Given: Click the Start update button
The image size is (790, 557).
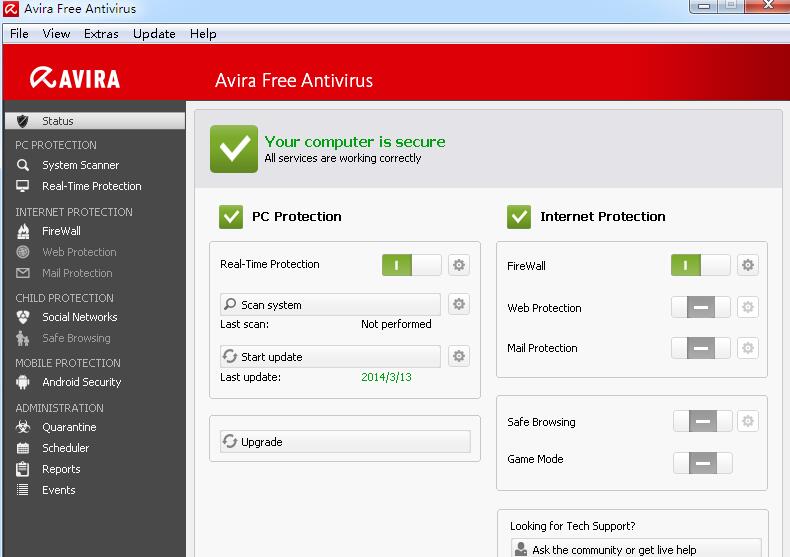Looking at the screenshot, I should click(x=330, y=357).
